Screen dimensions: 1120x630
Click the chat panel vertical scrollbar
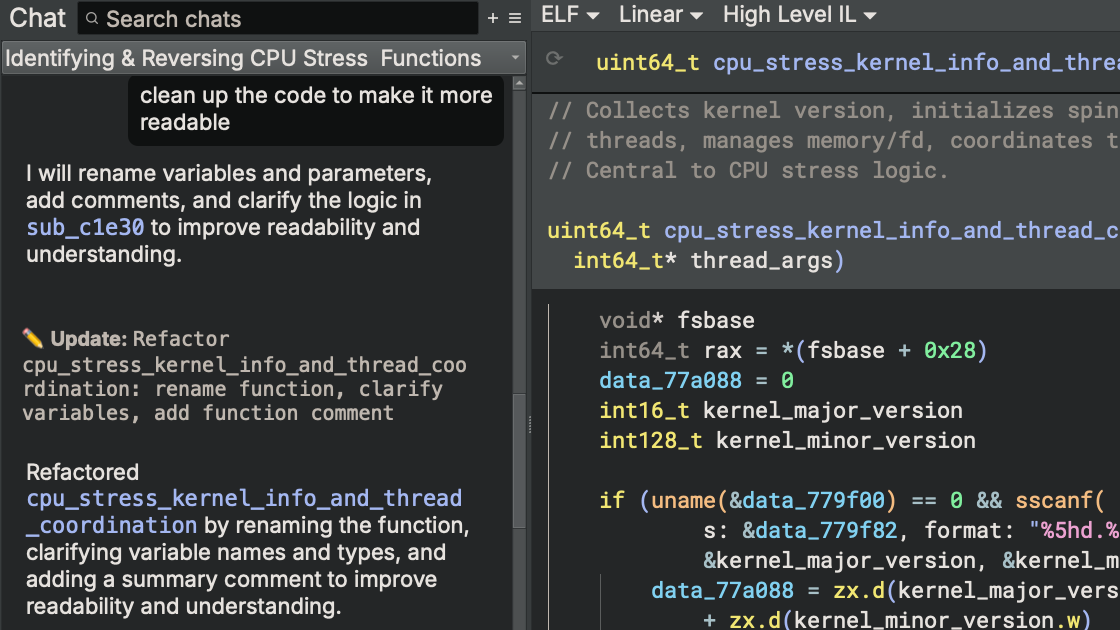coord(517,460)
